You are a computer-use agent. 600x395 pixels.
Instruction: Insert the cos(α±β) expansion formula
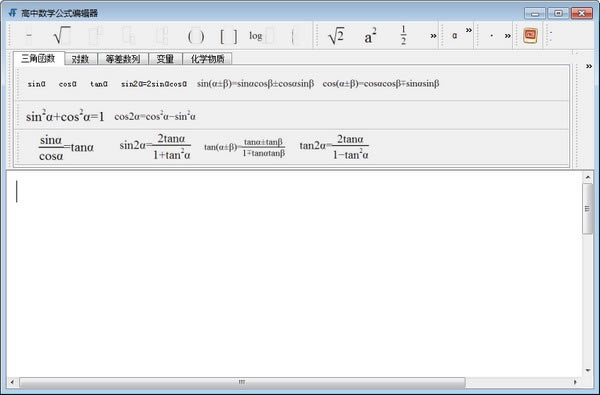(381, 83)
